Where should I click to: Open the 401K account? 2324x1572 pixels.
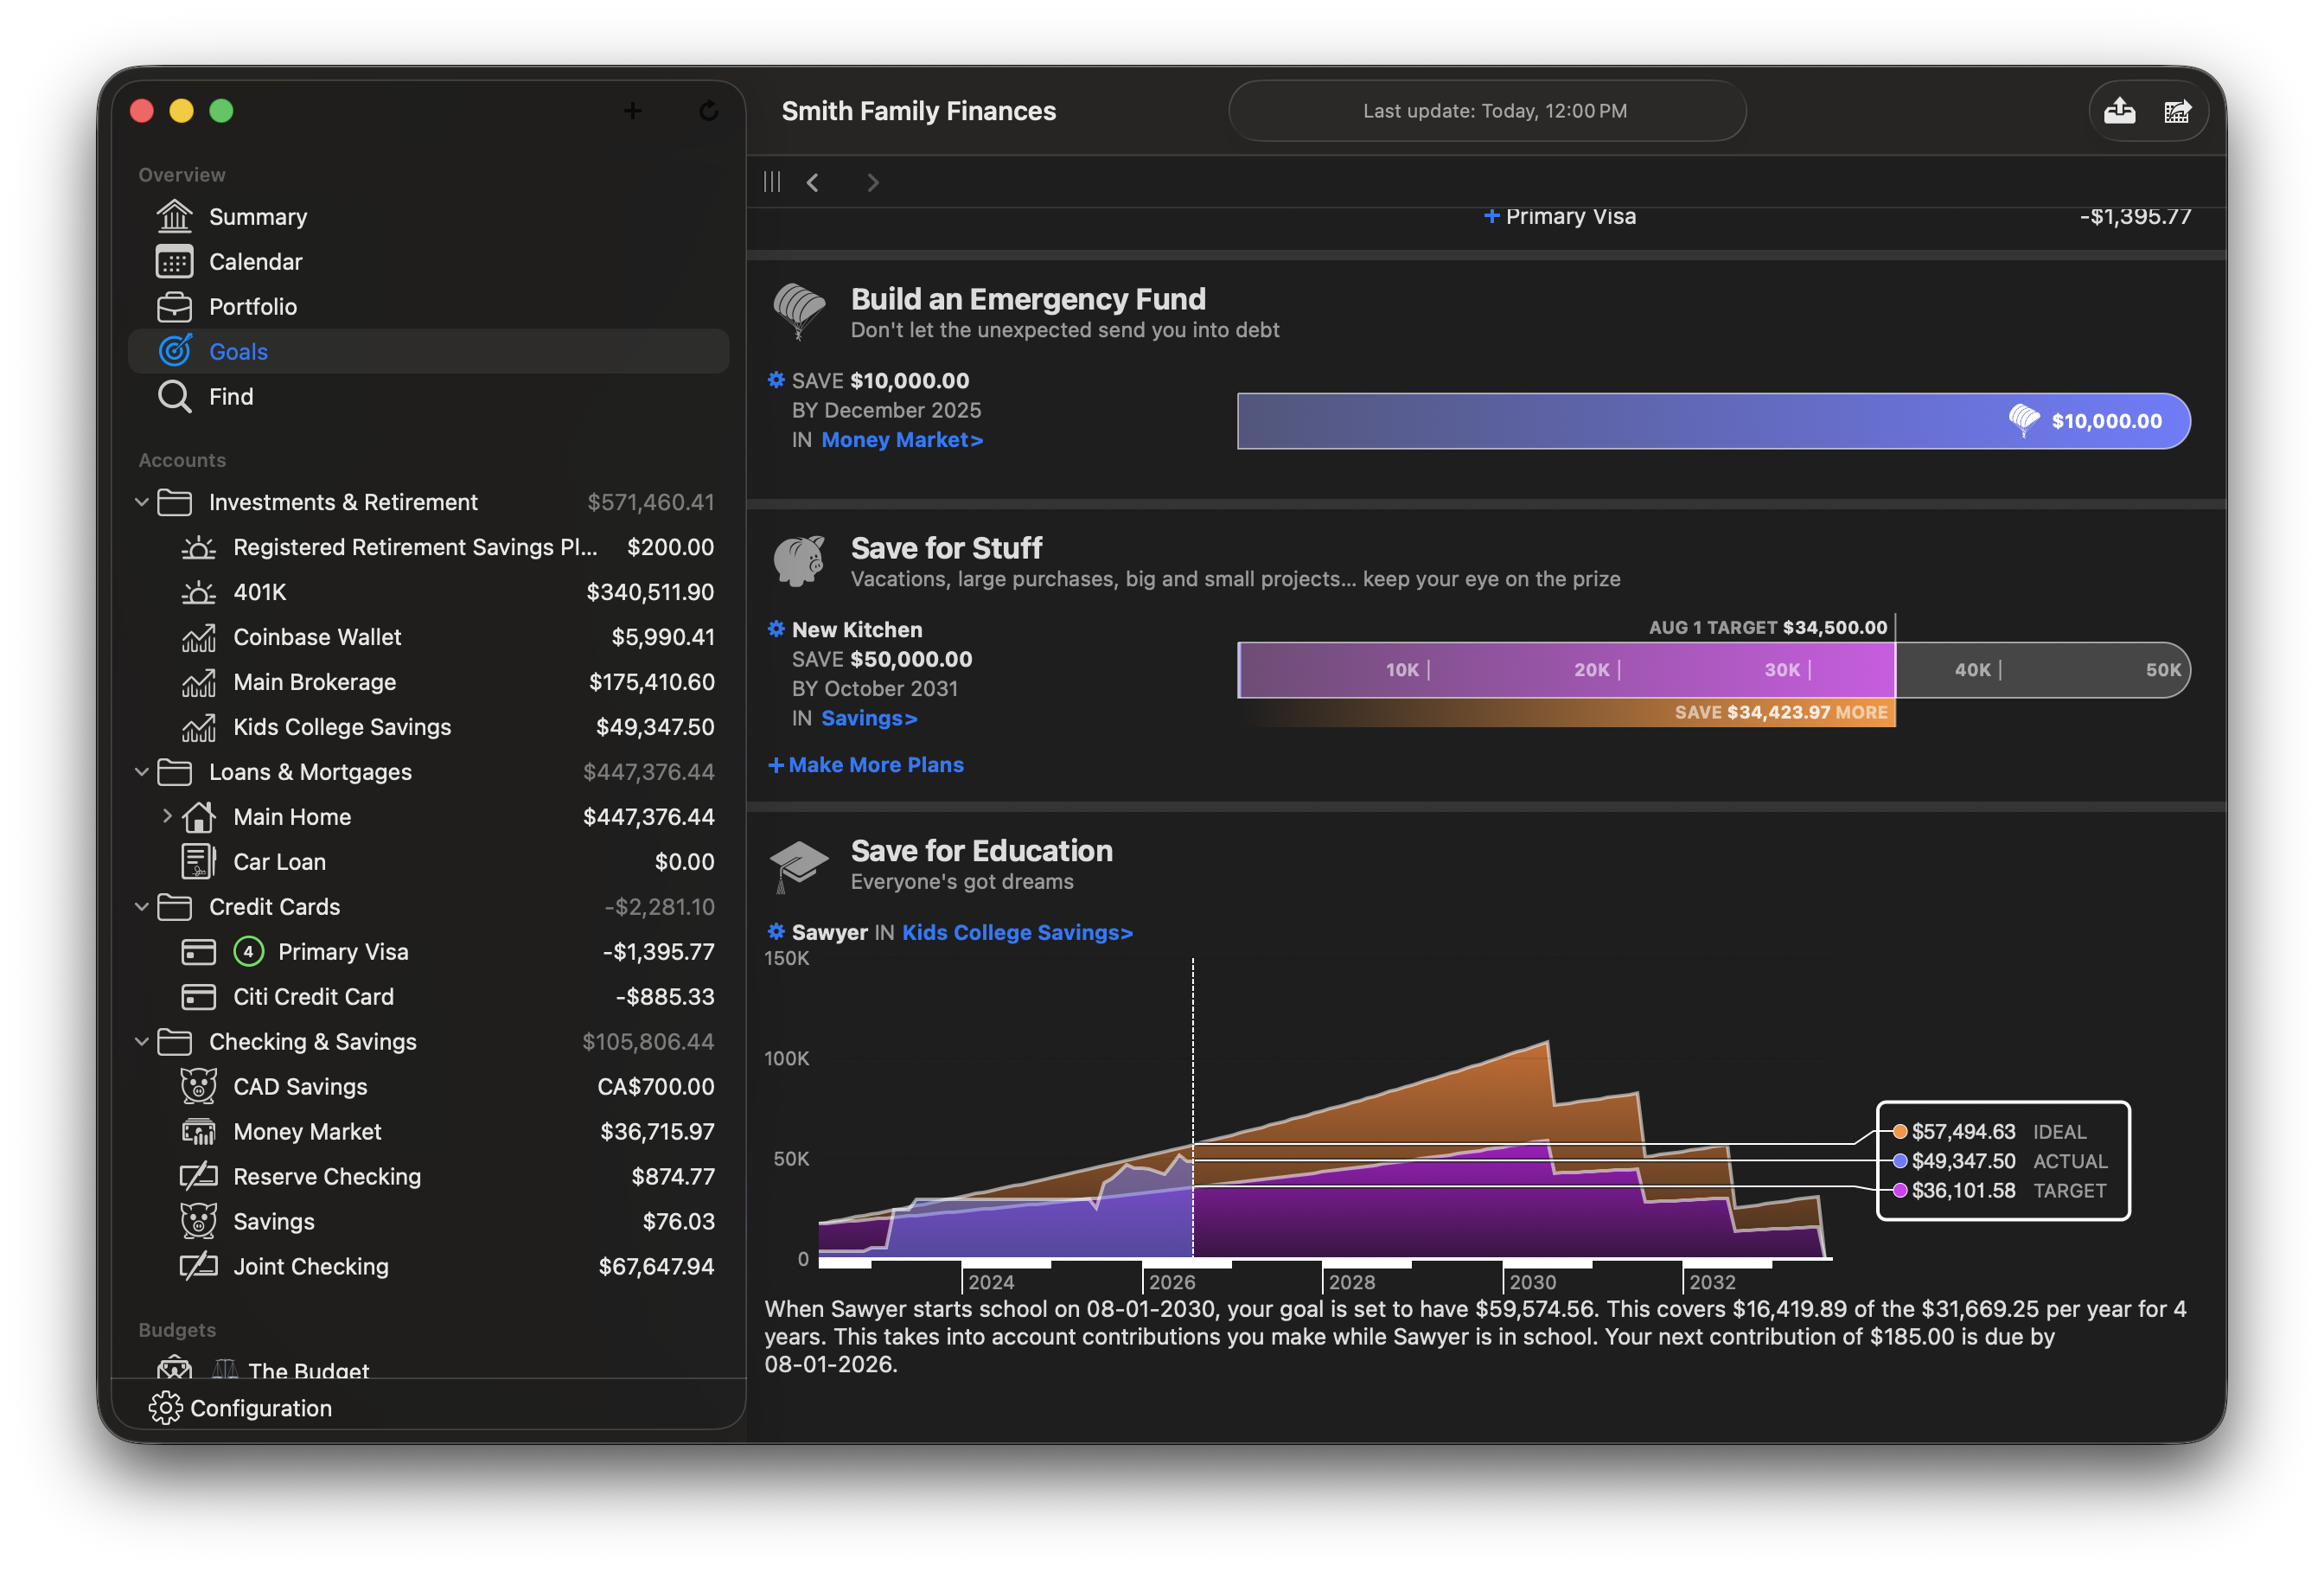[x=428, y=592]
